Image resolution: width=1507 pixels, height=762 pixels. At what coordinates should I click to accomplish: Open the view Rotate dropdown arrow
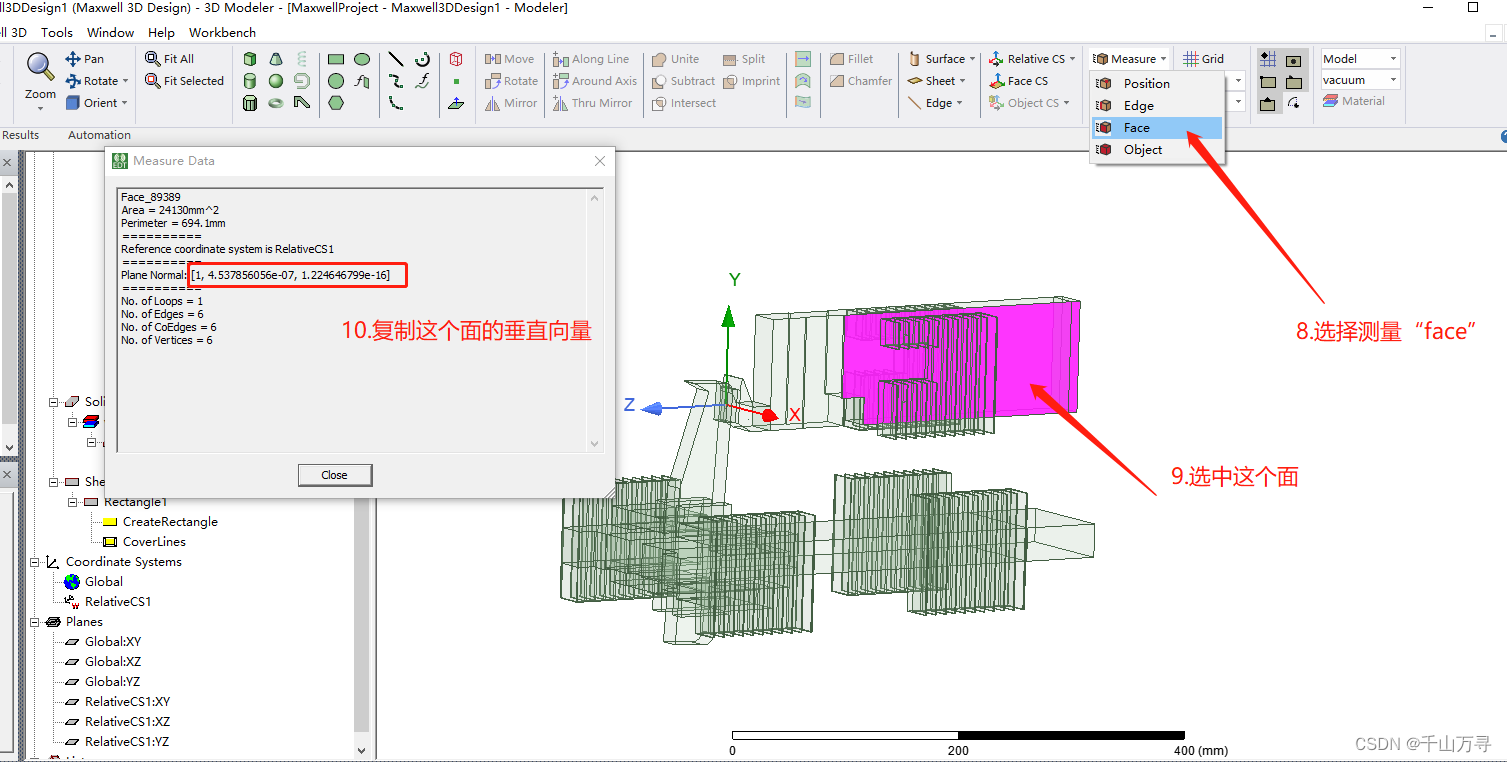click(127, 81)
